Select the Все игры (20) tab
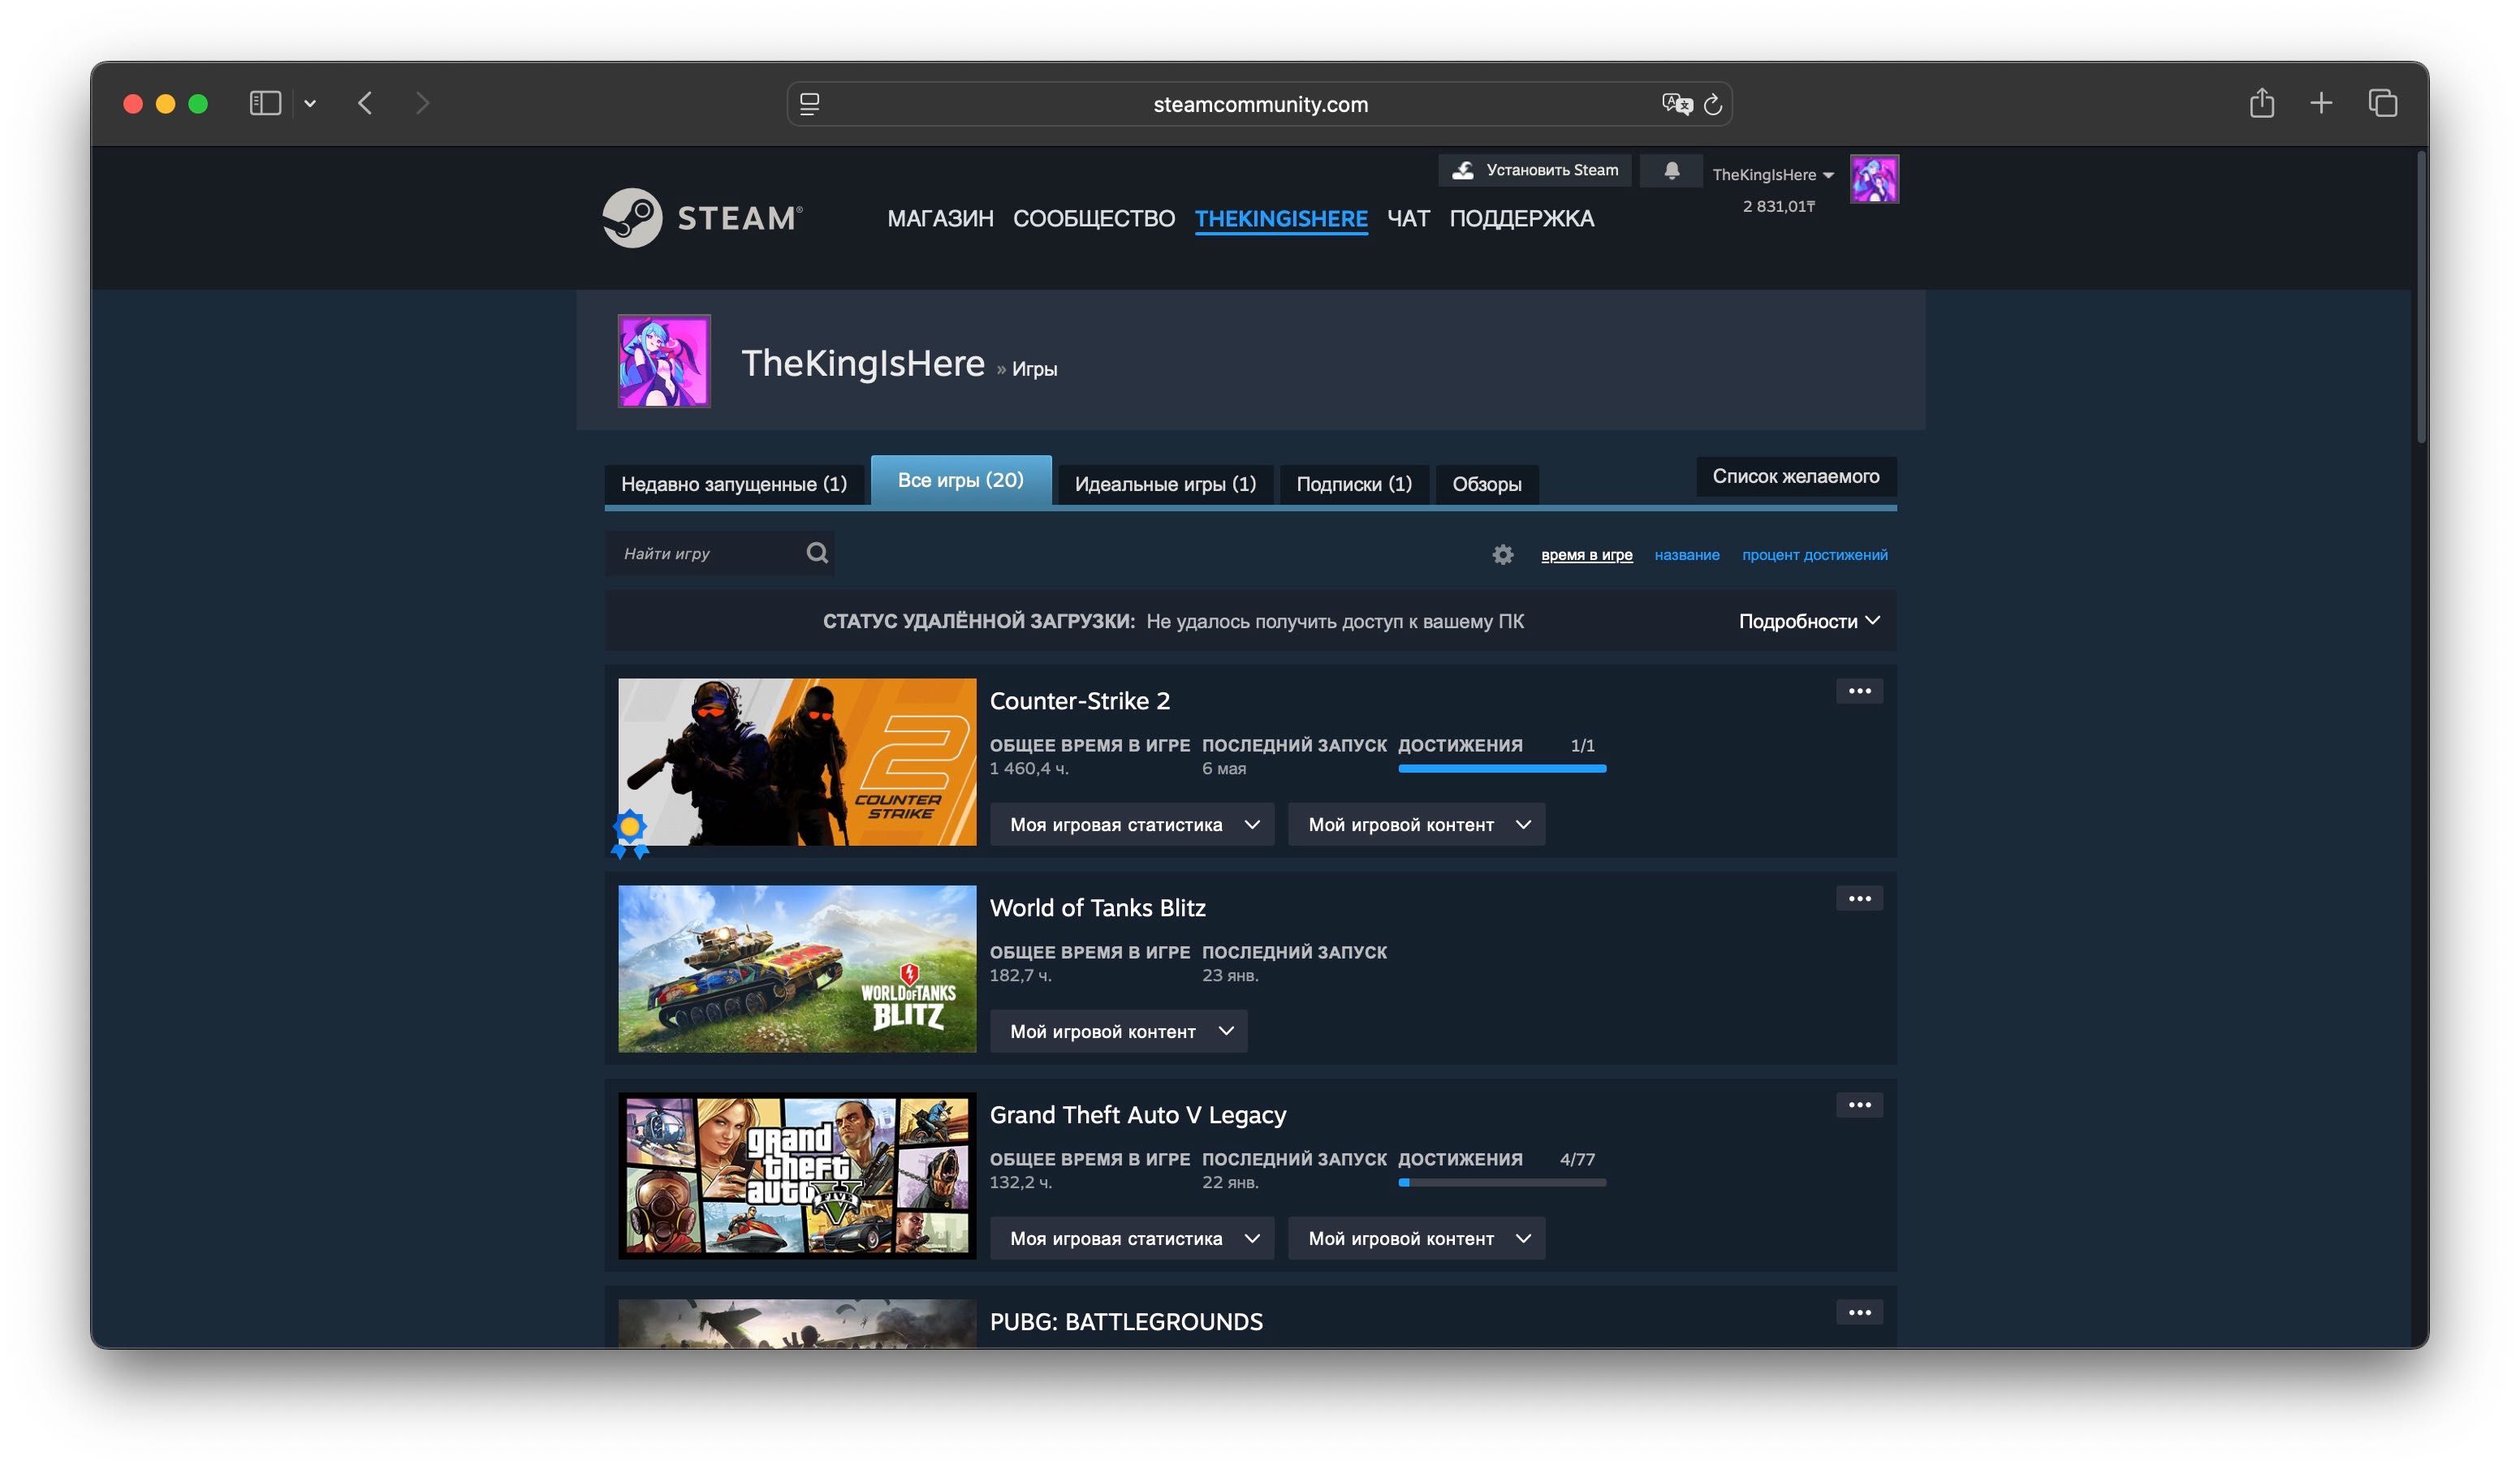2520x1469 pixels. point(961,480)
